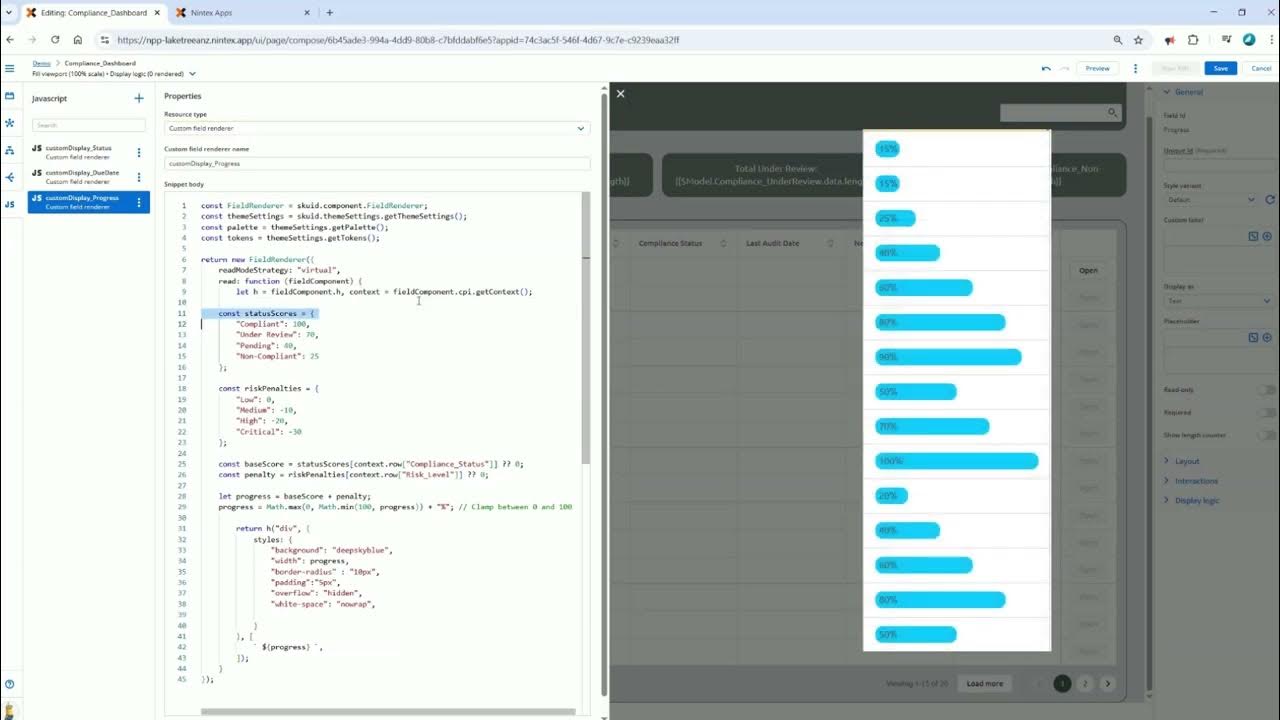This screenshot has height=720, width=1280.
Task: Expand the Interactions section
Action: point(1194,480)
